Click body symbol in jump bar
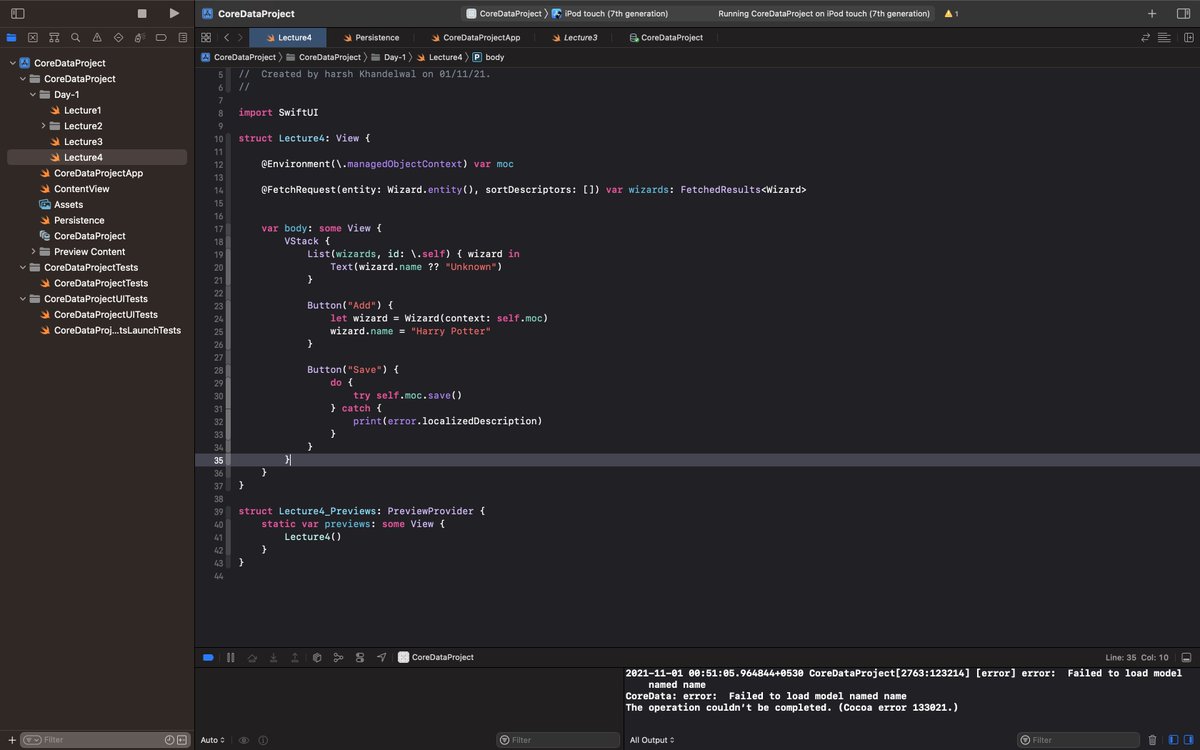 coord(488,57)
